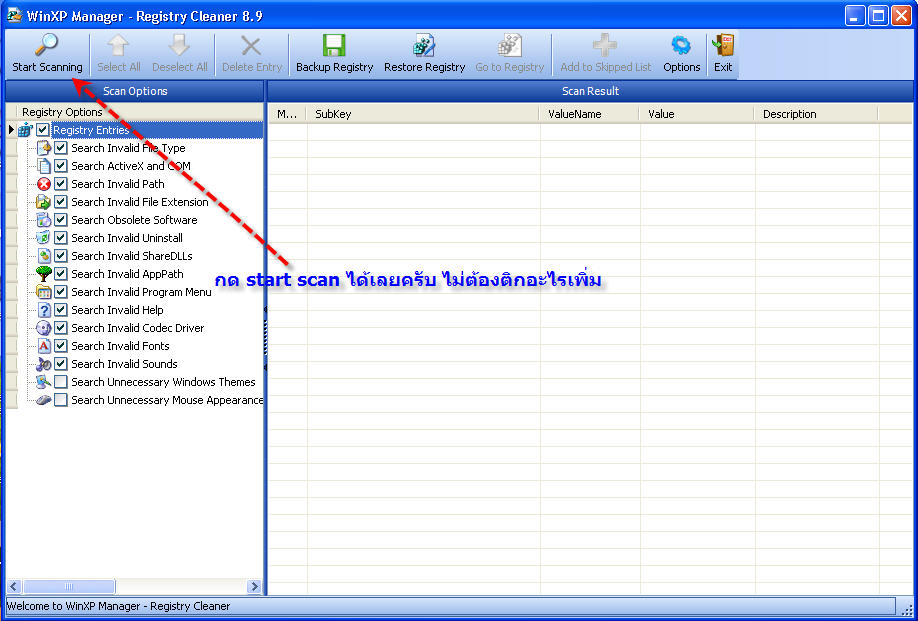The width and height of the screenshot is (918, 621).
Task: Click the Search Invalid Sounds icon
Action: click(44, 364)
